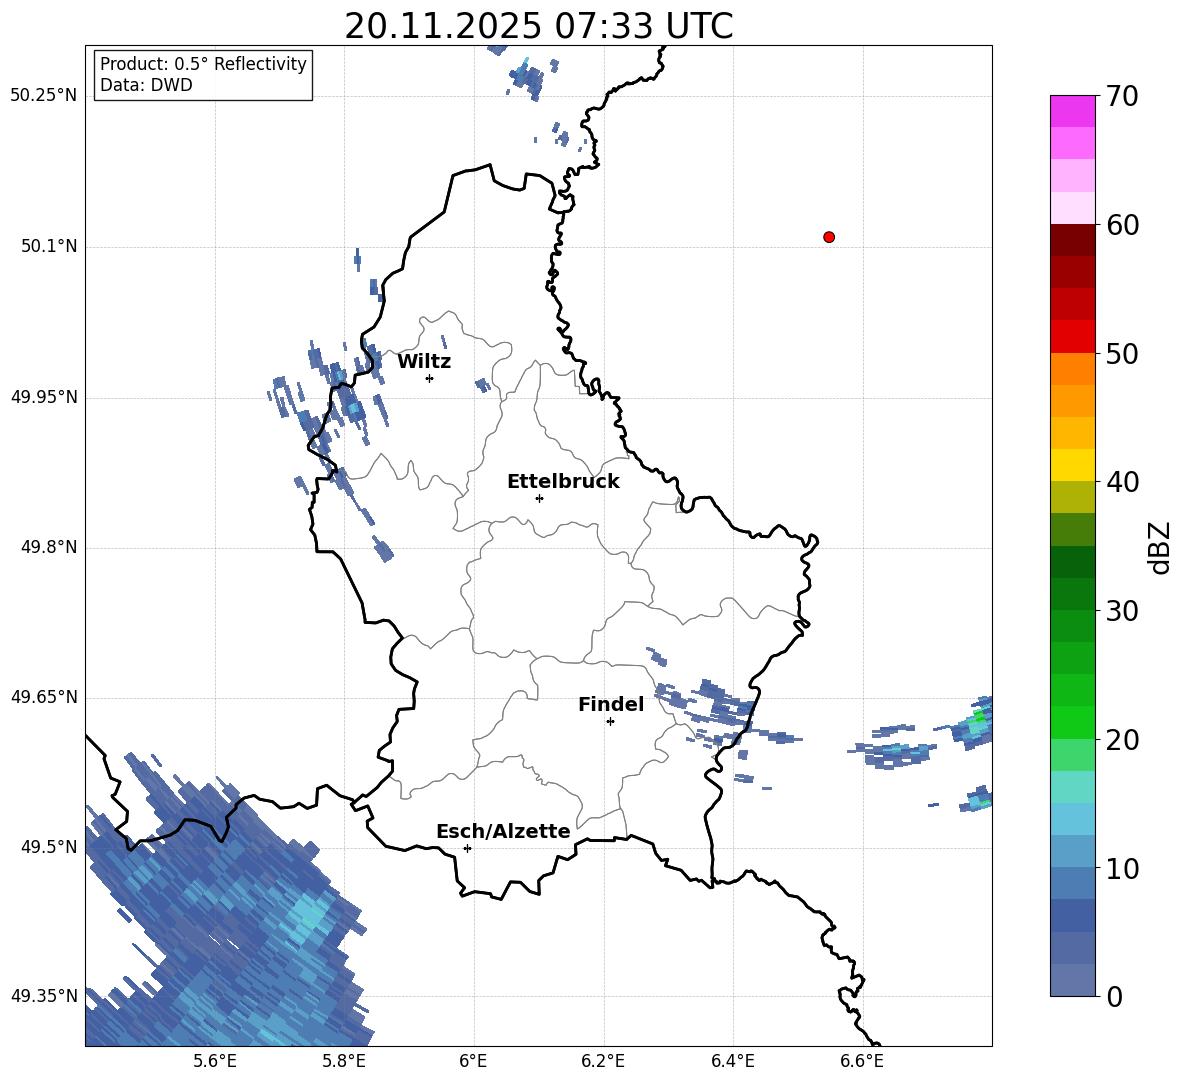This screenshot has height=1081, width=1184.
Task: Click the cross marker below Wiltz
Action: pyautogui.click(x=430, y=378)
